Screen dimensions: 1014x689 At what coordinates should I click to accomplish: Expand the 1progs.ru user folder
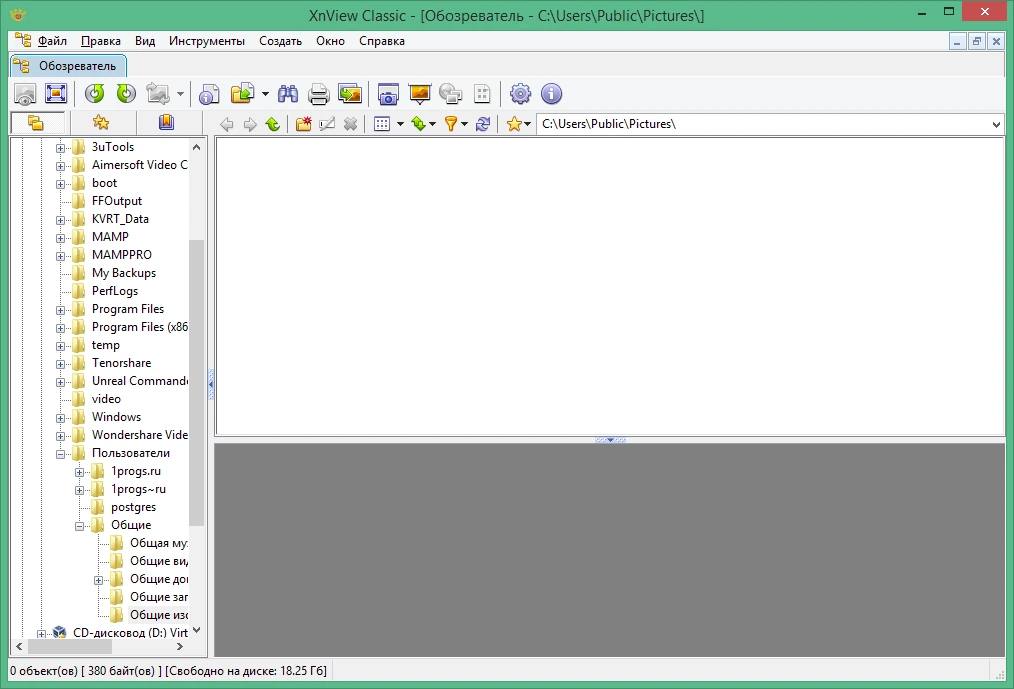coord(80,472)
